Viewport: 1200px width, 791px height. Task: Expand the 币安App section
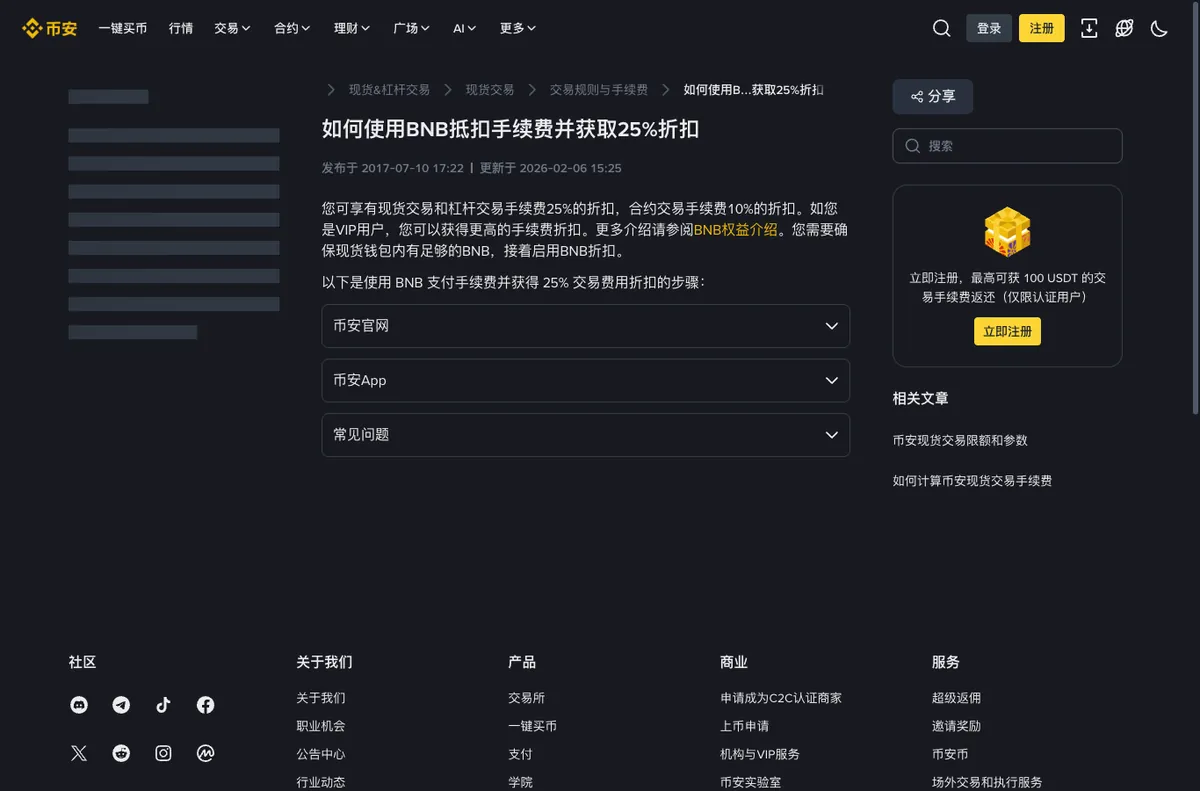pos(586,380)
